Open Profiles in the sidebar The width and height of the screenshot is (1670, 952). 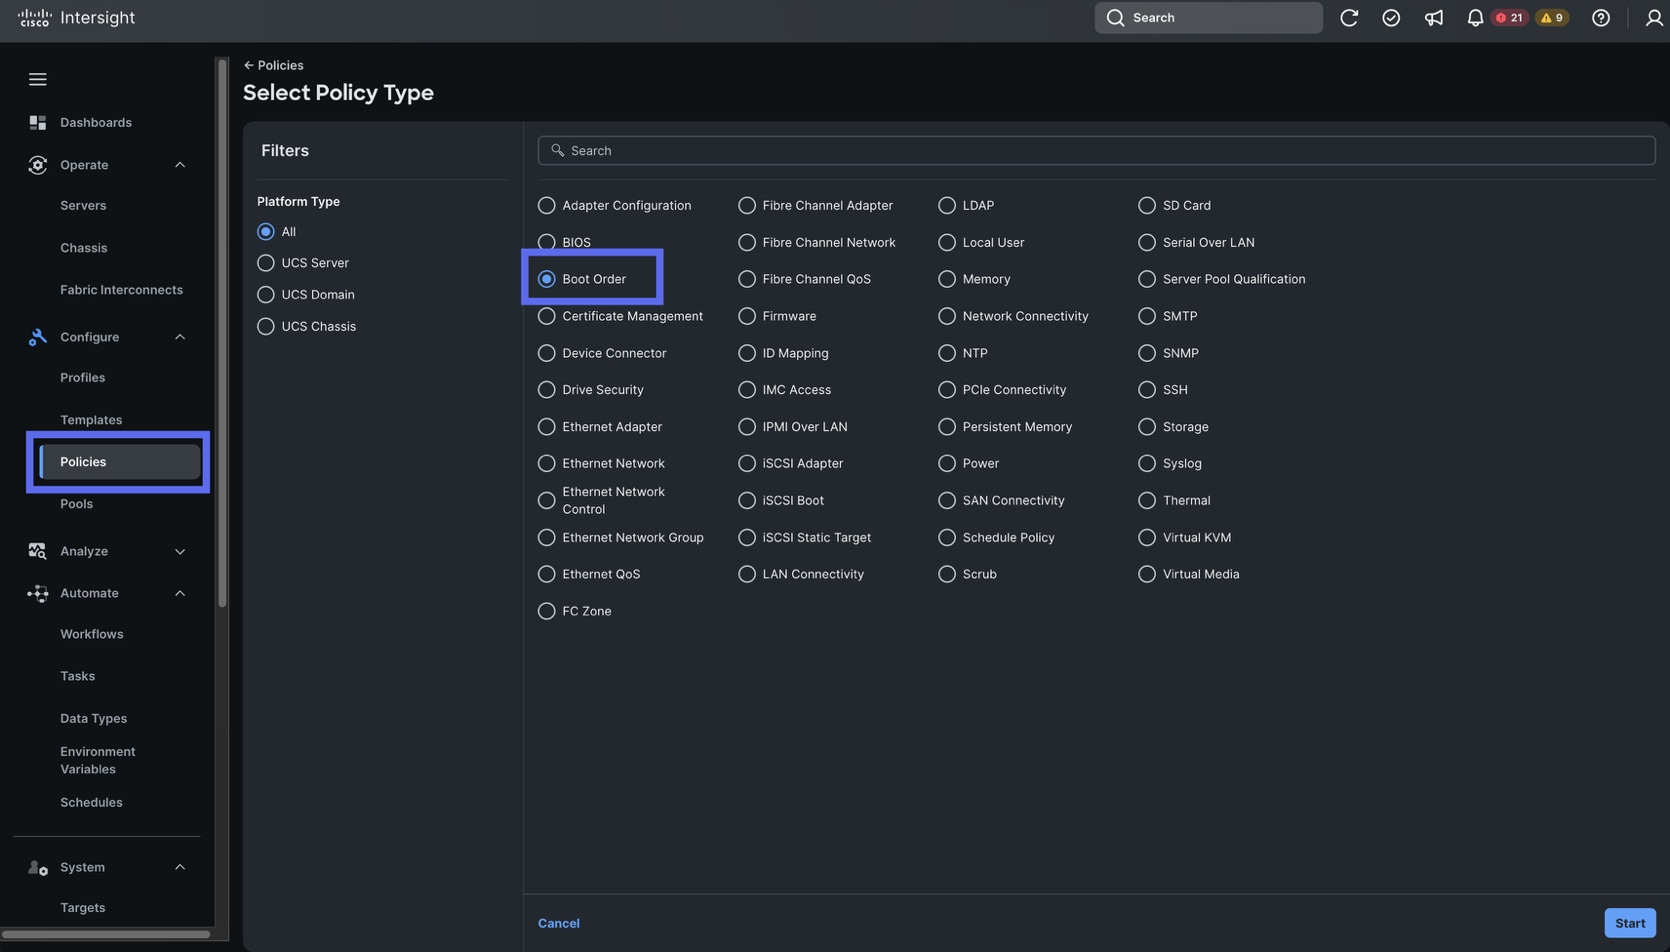tap(82, 378)
